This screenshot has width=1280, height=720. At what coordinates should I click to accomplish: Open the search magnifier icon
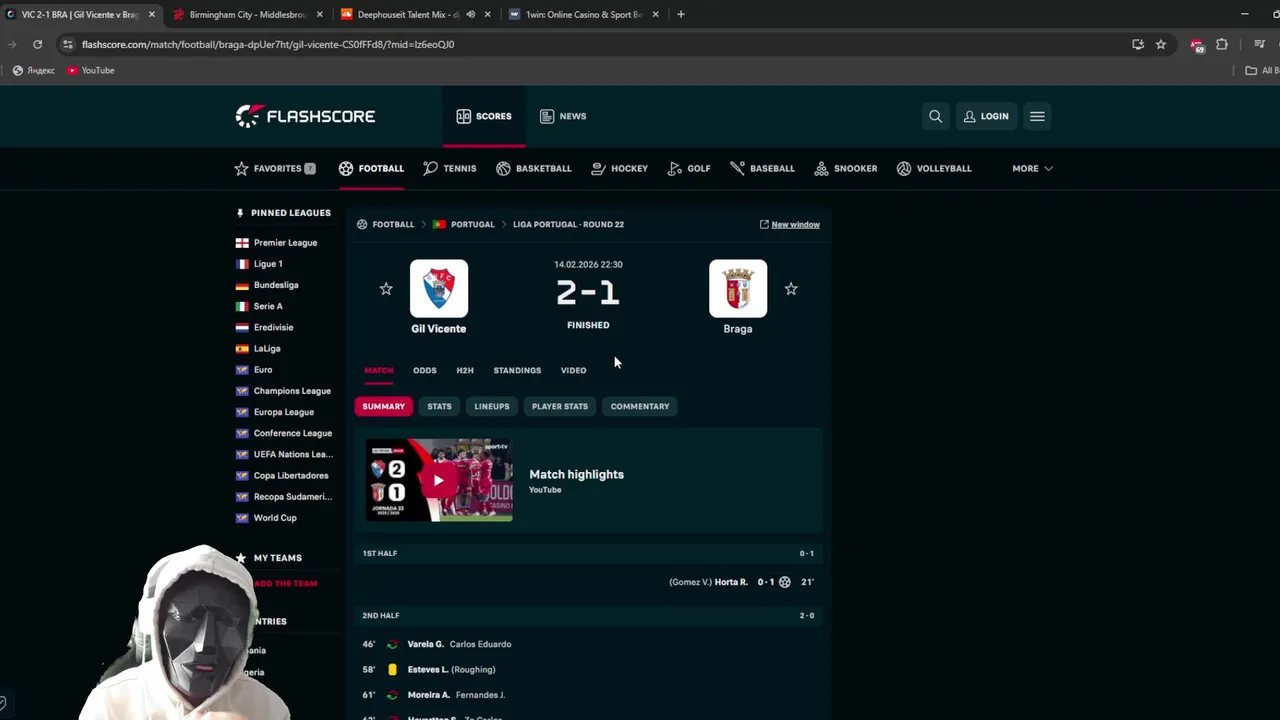(x=935, y=116)
